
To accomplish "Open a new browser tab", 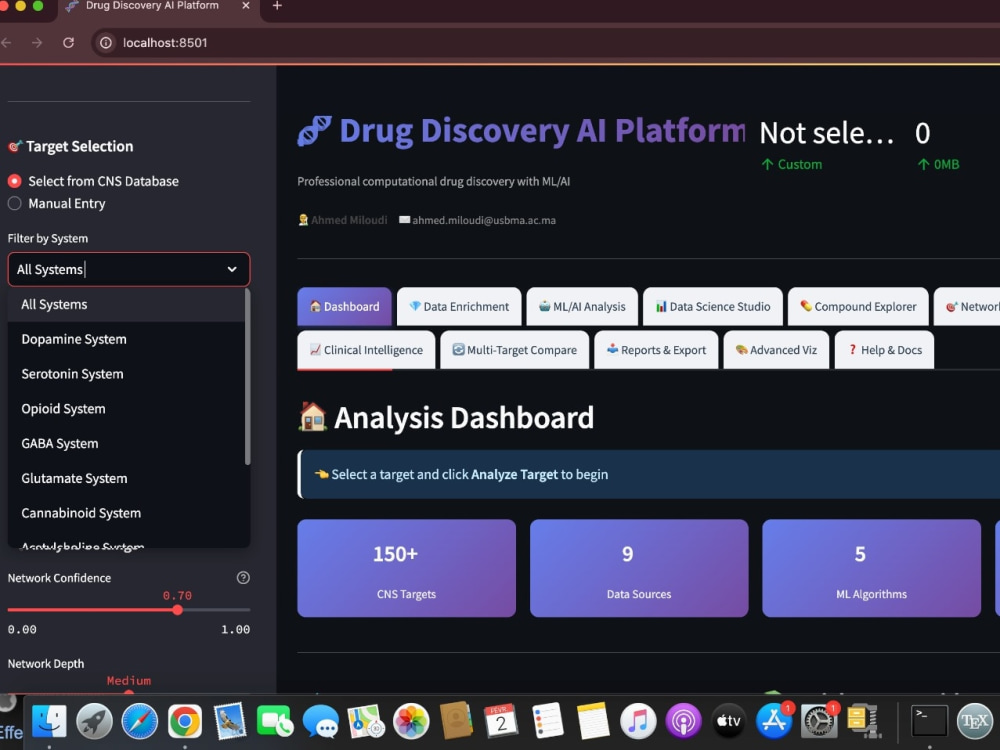I will click(x=277, y=6).
